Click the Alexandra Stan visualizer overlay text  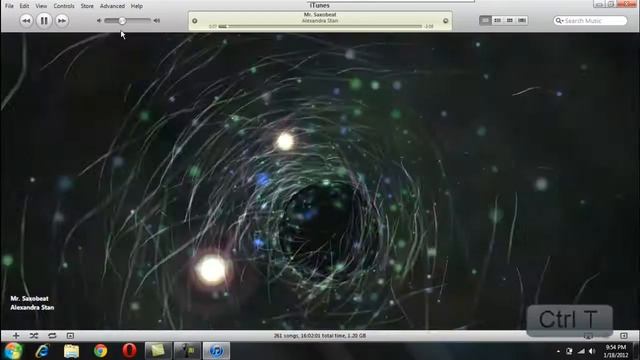point(32,307)
